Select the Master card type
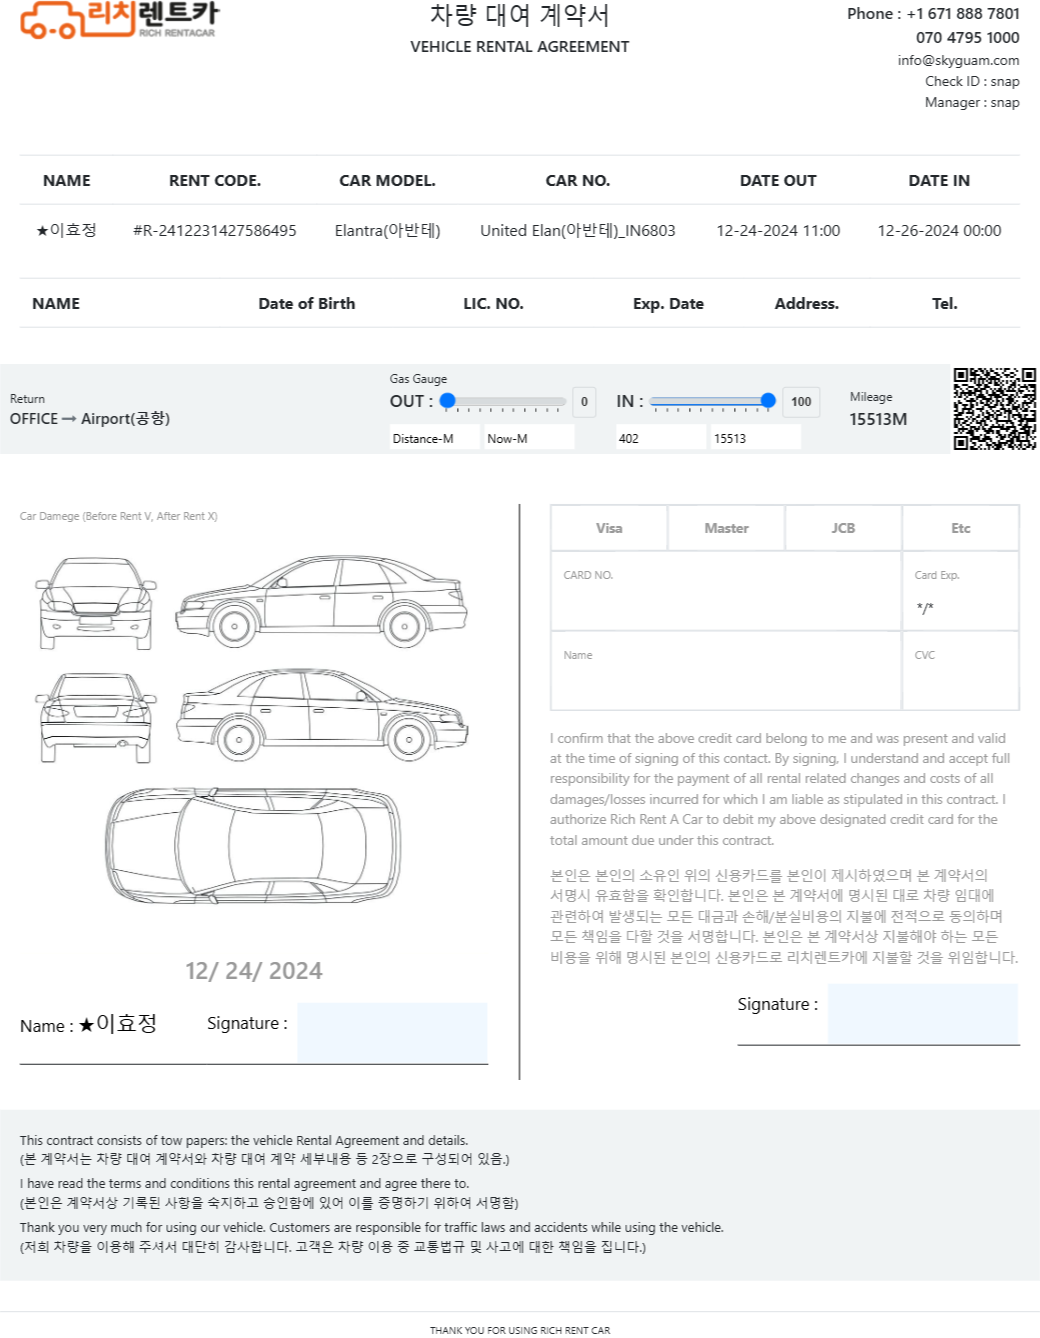The width and height of the screenshot is (1040, 1338). point(726,528)
